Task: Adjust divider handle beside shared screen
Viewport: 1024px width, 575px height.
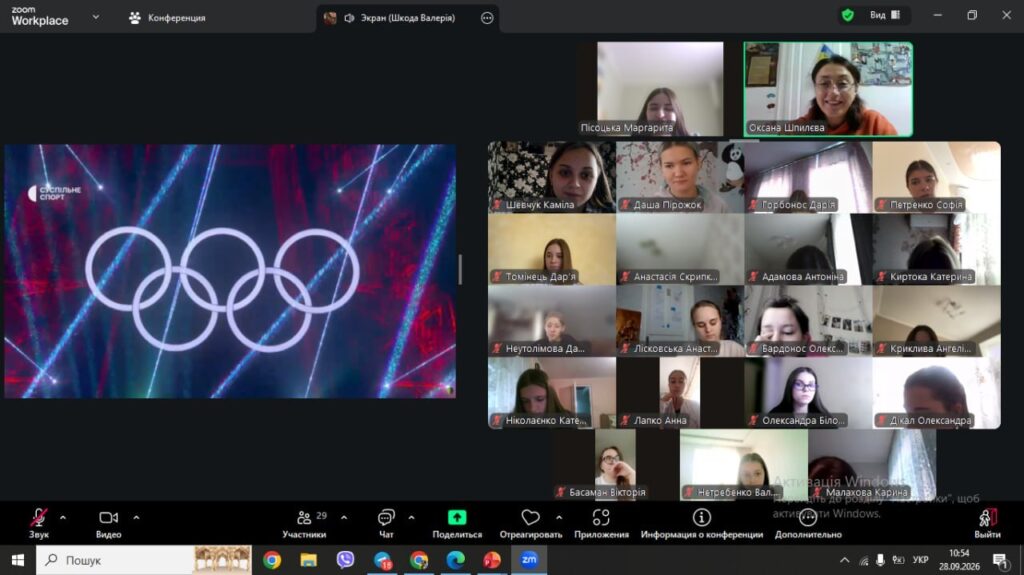Action: pyautogui.click(x=460, y=269)
